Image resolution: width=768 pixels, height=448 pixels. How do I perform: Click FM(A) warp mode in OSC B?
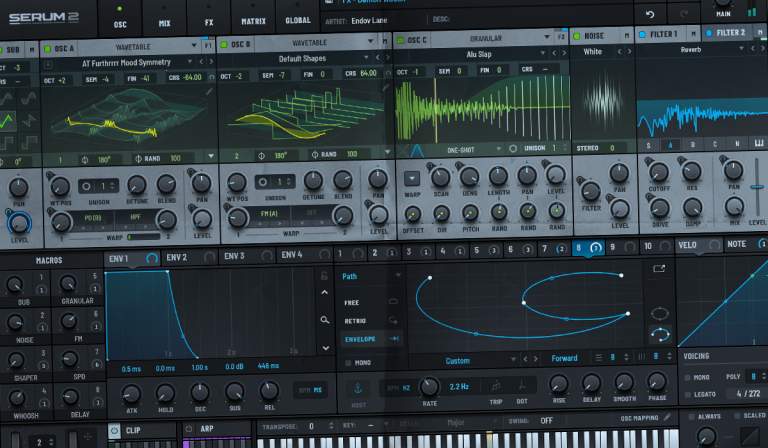click(269, 213)
